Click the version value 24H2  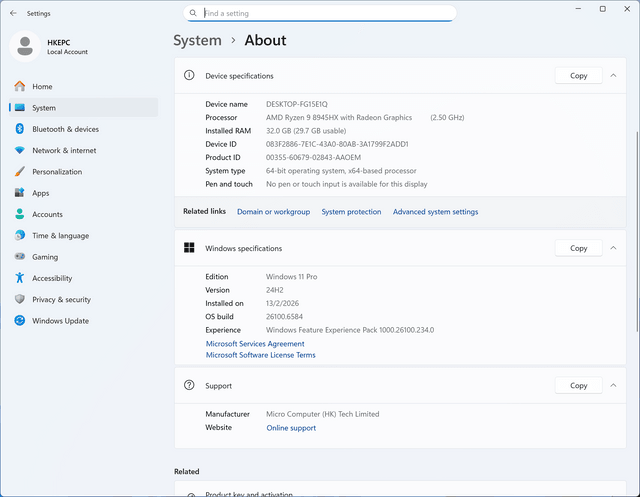(x=275, y=290)
